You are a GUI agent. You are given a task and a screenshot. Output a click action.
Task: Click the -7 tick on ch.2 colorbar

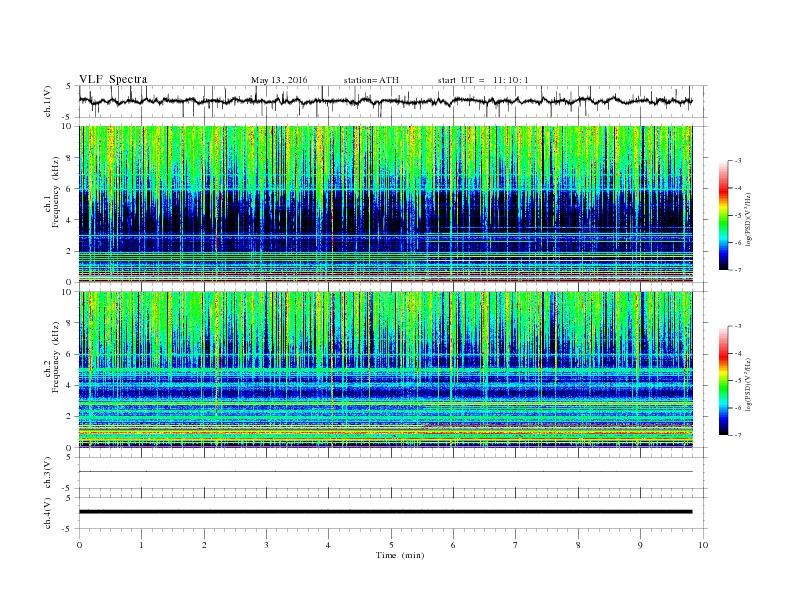click(738, 435)
